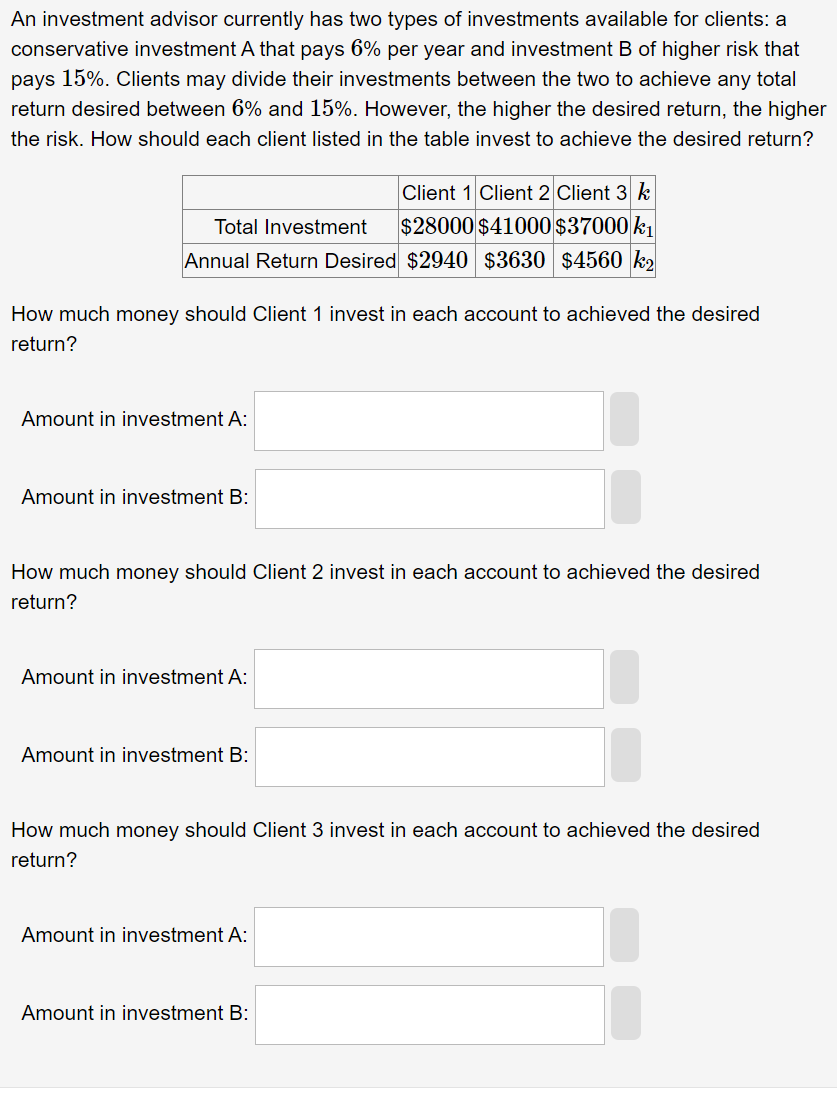Select the $3630 annual return cell
This screenshot has height=1095, width=837.
(514, 260)
